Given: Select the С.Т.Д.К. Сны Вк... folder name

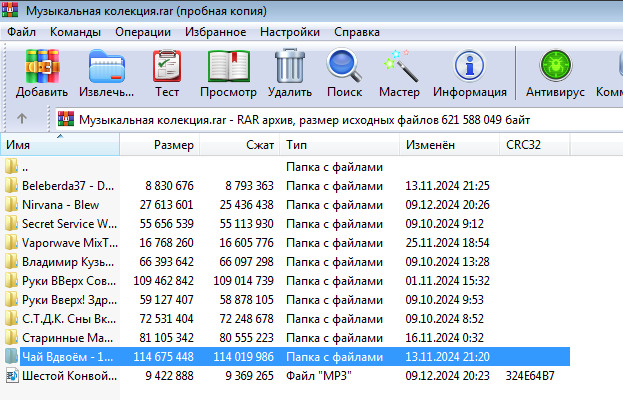Looking at the screenshot, I should 69,319.
